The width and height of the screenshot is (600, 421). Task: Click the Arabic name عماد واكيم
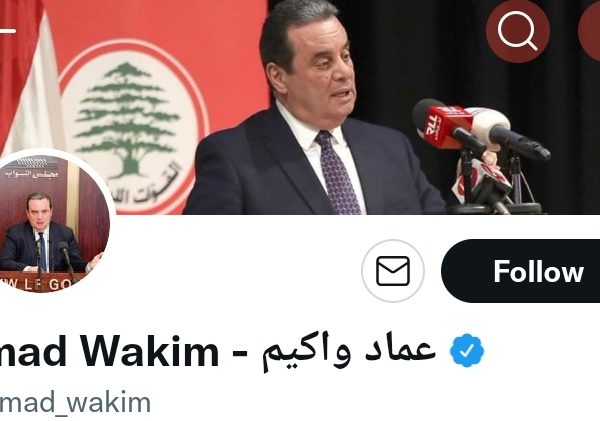349,352
